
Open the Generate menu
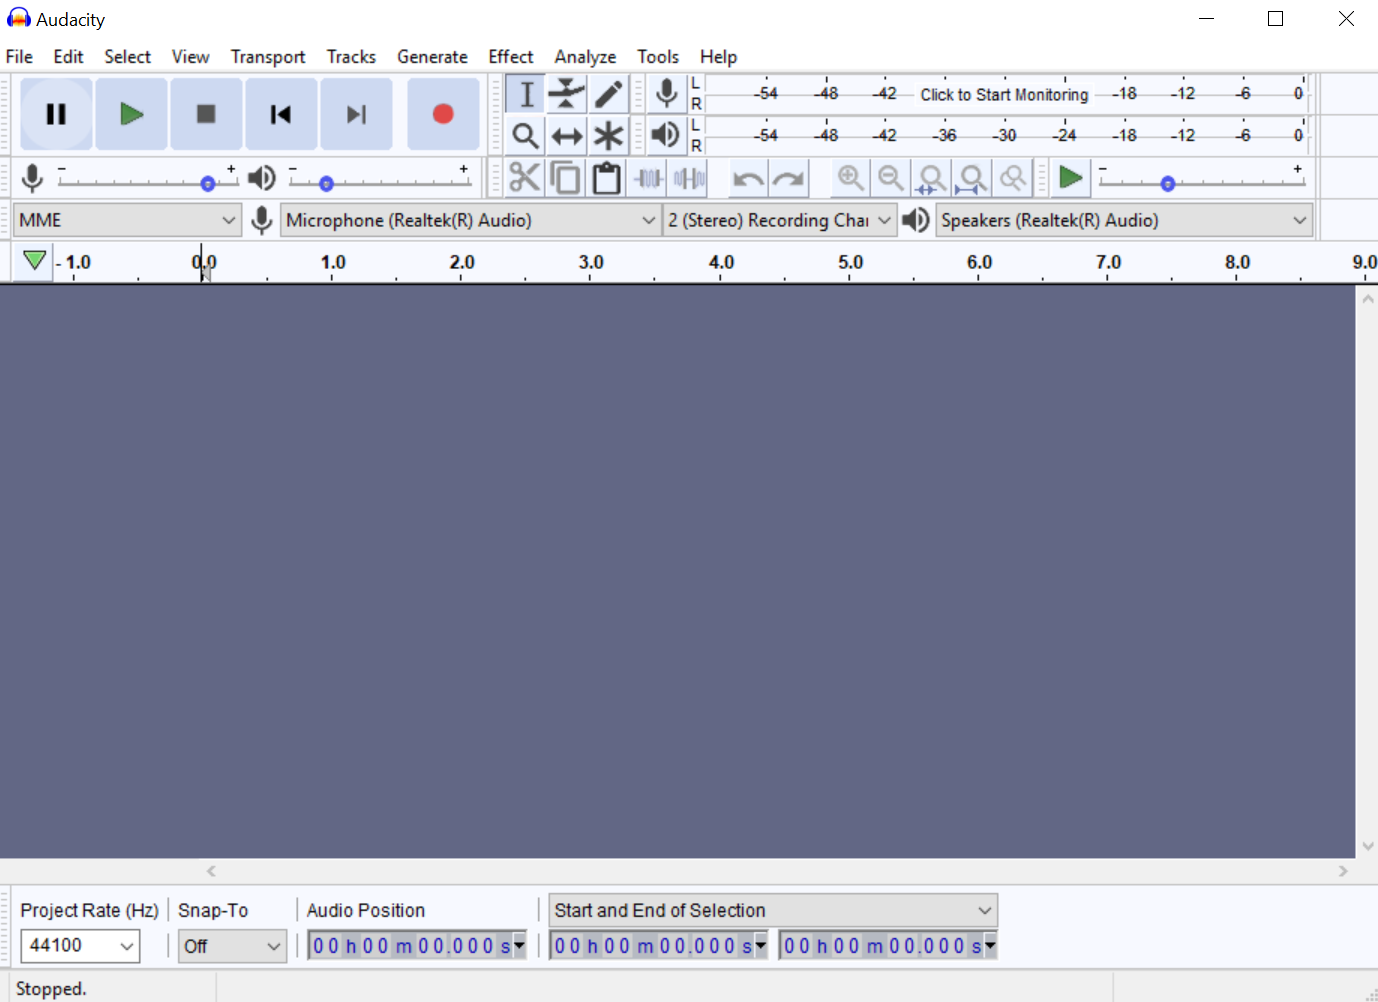point(432,57)
